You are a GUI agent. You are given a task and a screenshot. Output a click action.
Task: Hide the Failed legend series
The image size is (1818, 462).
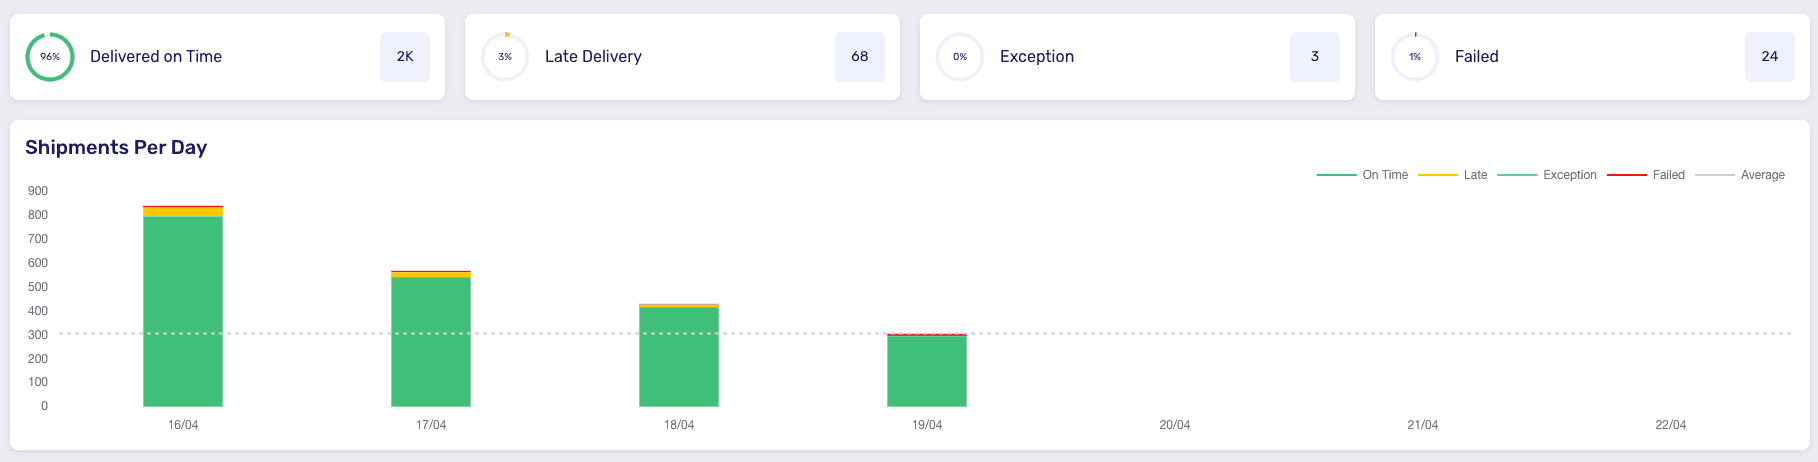pos(1646,175)
